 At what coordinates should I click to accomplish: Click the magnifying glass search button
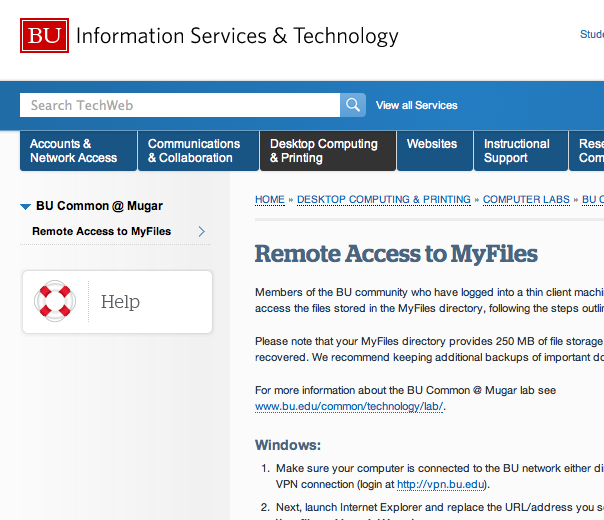pyautogui.click(x=353, y=105)
